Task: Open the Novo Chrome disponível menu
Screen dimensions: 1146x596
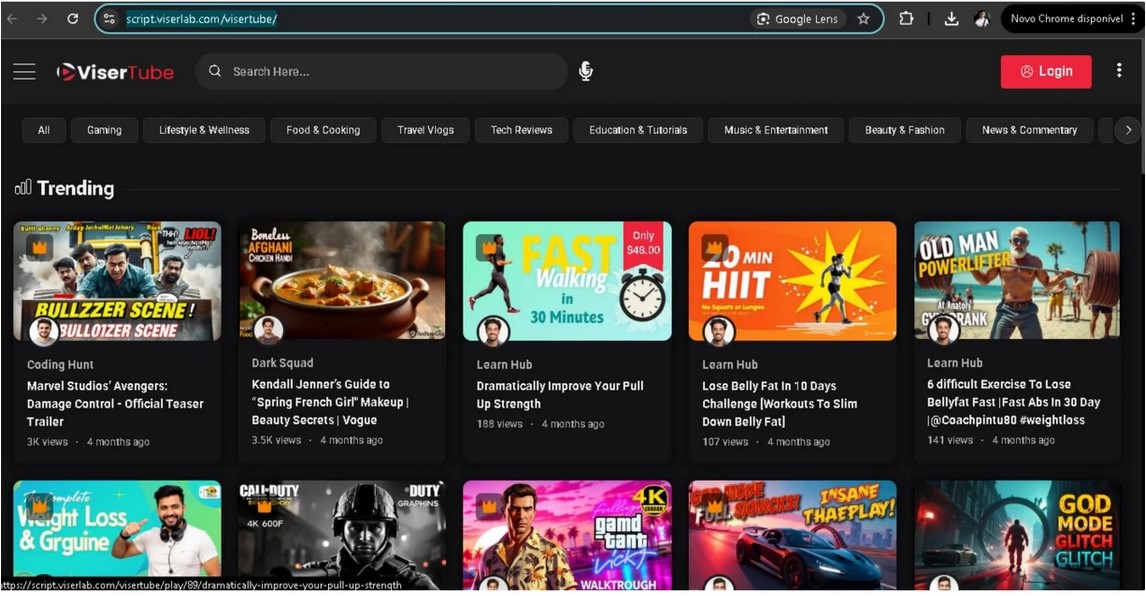Action: [1066, 17]
